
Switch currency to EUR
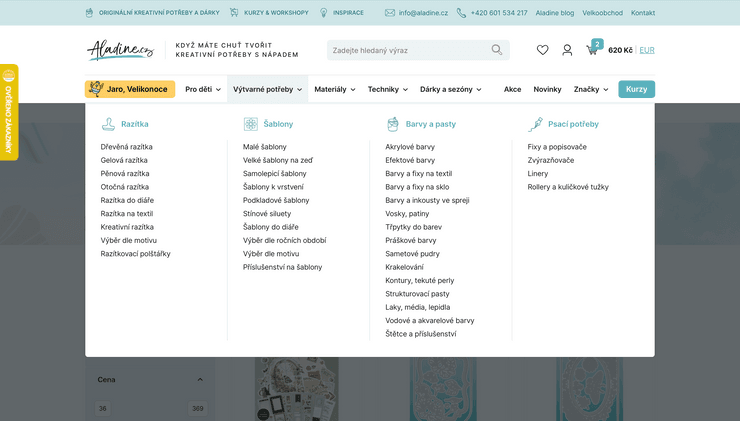pyautogui.click(x=647, y=50)
